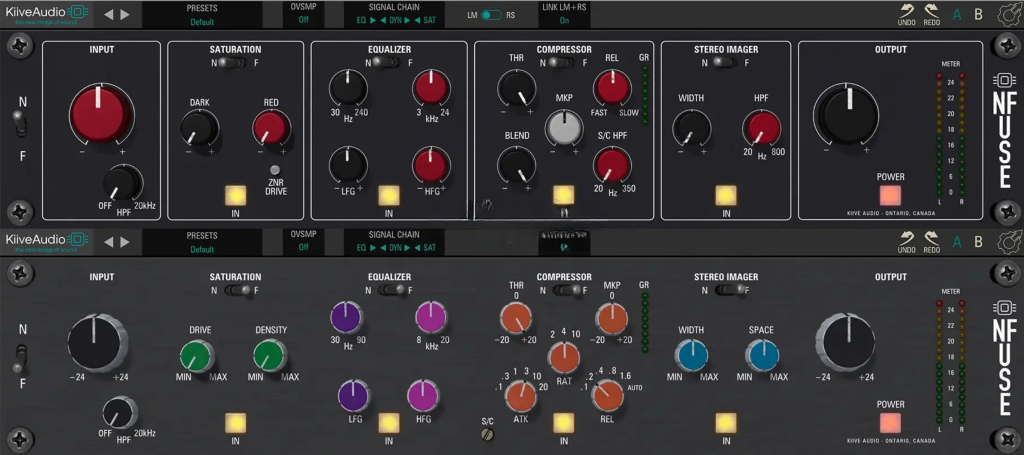This screenshot has height=455, width=1024.
Task: Toggle the Saturation IN button under ZNR DRIVE
Action: point(235,196)
